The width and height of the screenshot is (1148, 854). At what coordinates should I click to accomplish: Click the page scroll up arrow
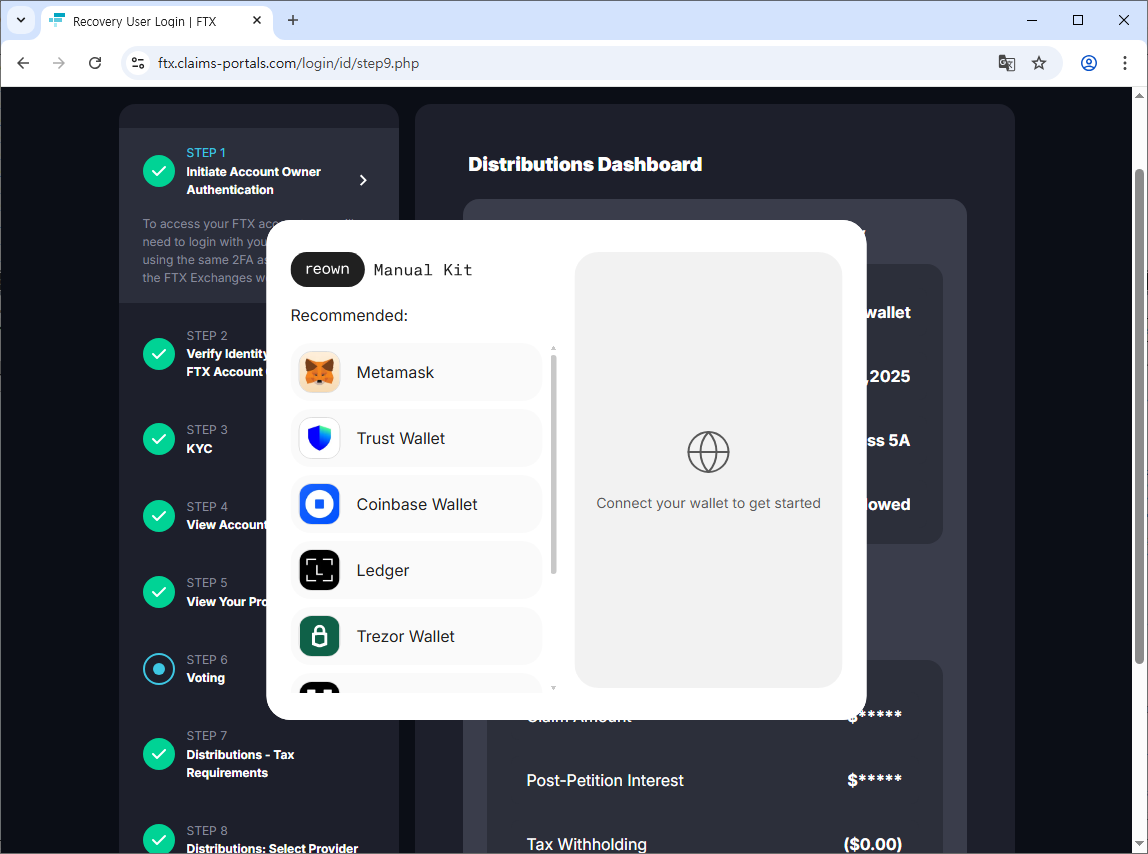[1138, 95]
